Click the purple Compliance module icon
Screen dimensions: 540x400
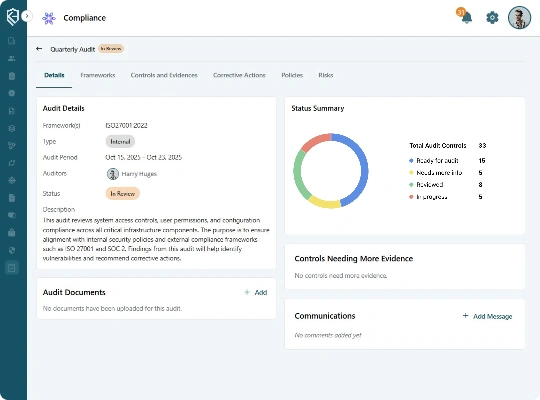(x=49, y=18)
